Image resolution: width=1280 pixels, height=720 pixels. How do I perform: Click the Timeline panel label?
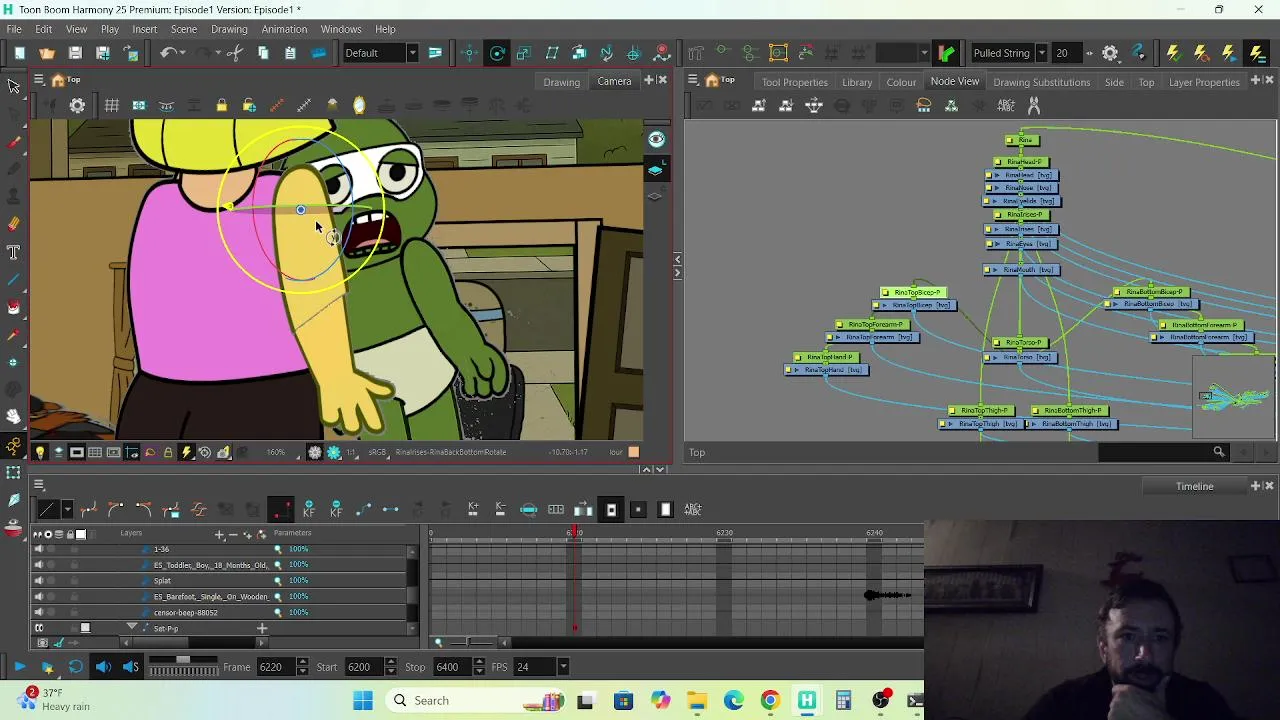click(x=1194, y=486)
